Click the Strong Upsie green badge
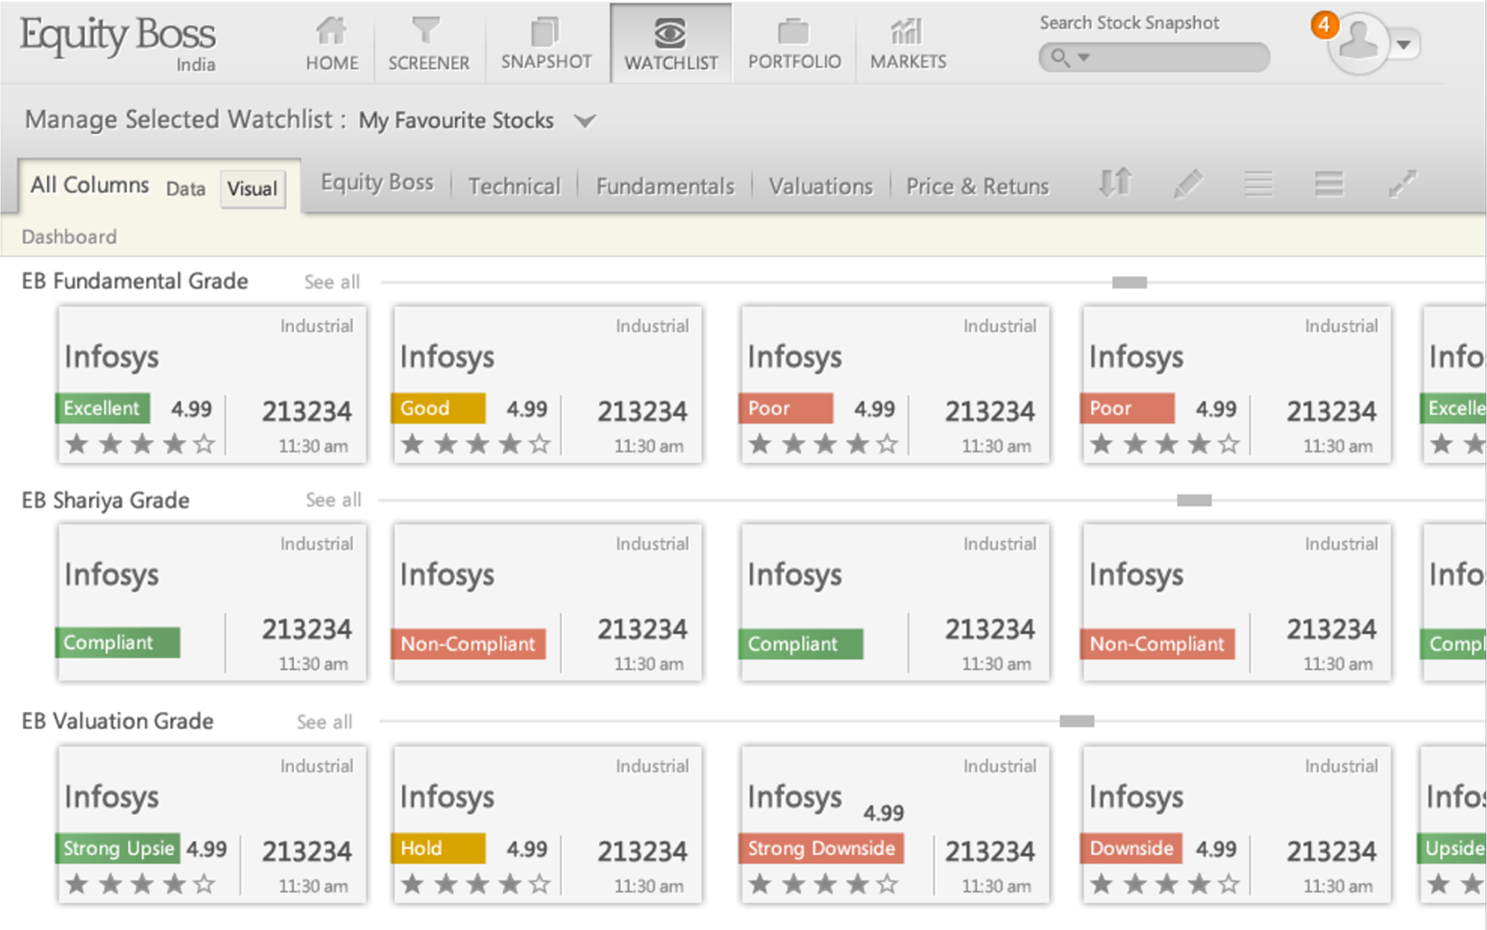The height and width of the screenshot is (930, 1487). pos(118,848)
